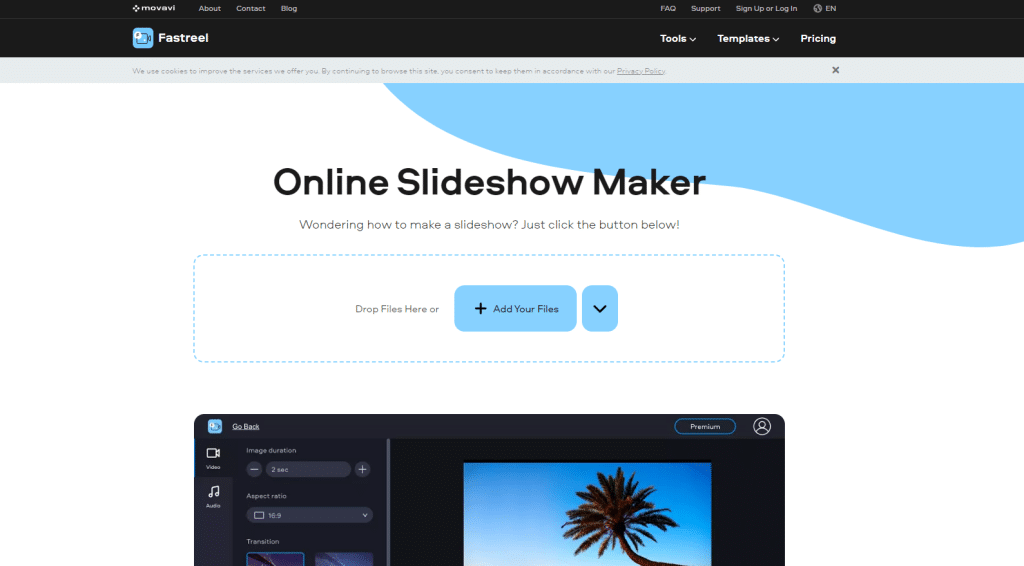Select the first transition thumbnail

pos(275,558)
